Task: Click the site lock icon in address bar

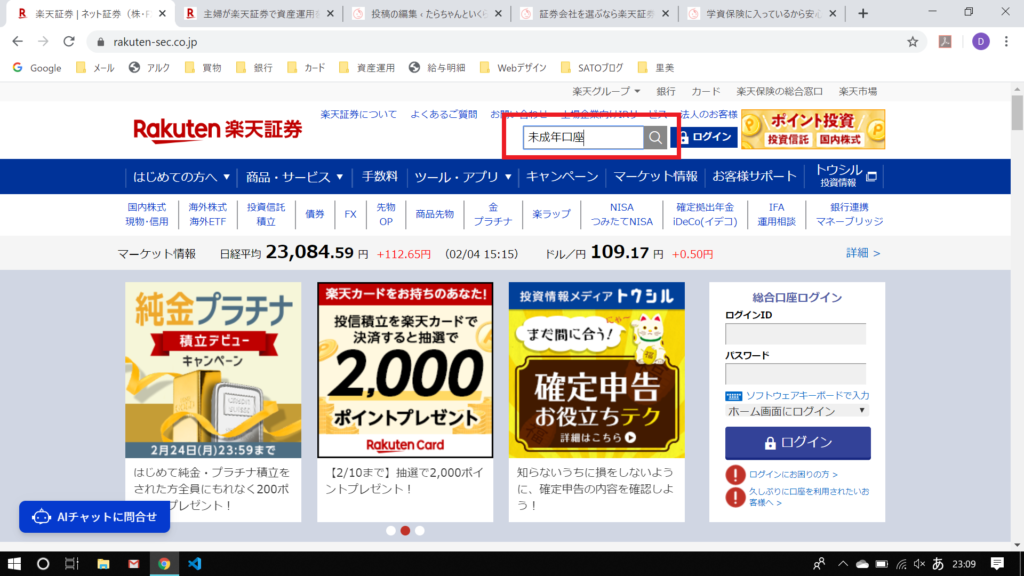Action: [100, 42]
